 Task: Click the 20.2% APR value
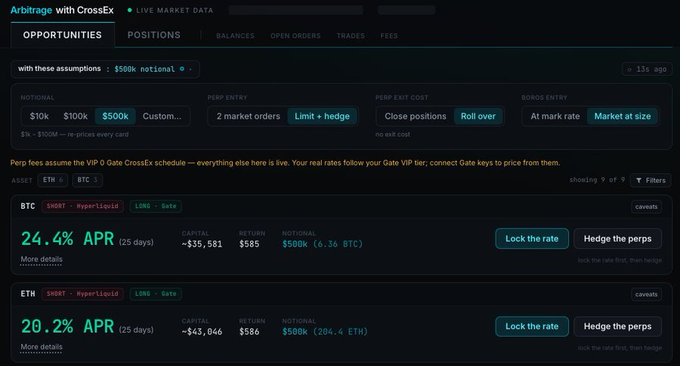coord(67,327)
